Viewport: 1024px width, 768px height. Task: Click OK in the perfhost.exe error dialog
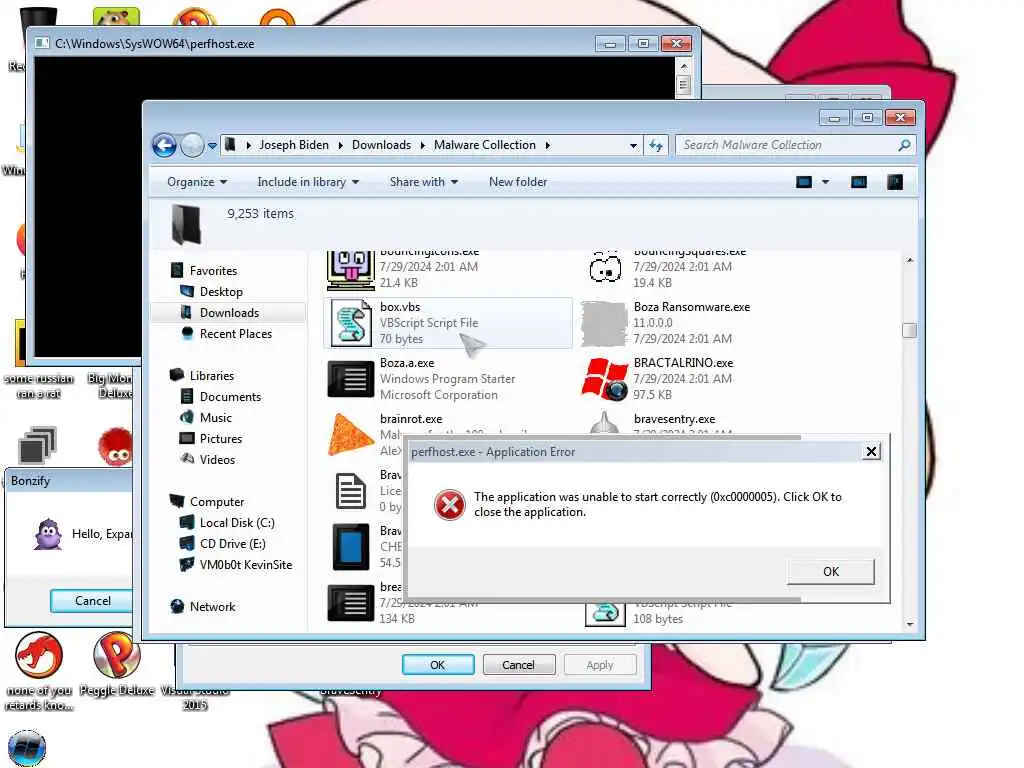click(x=831, y=571)
